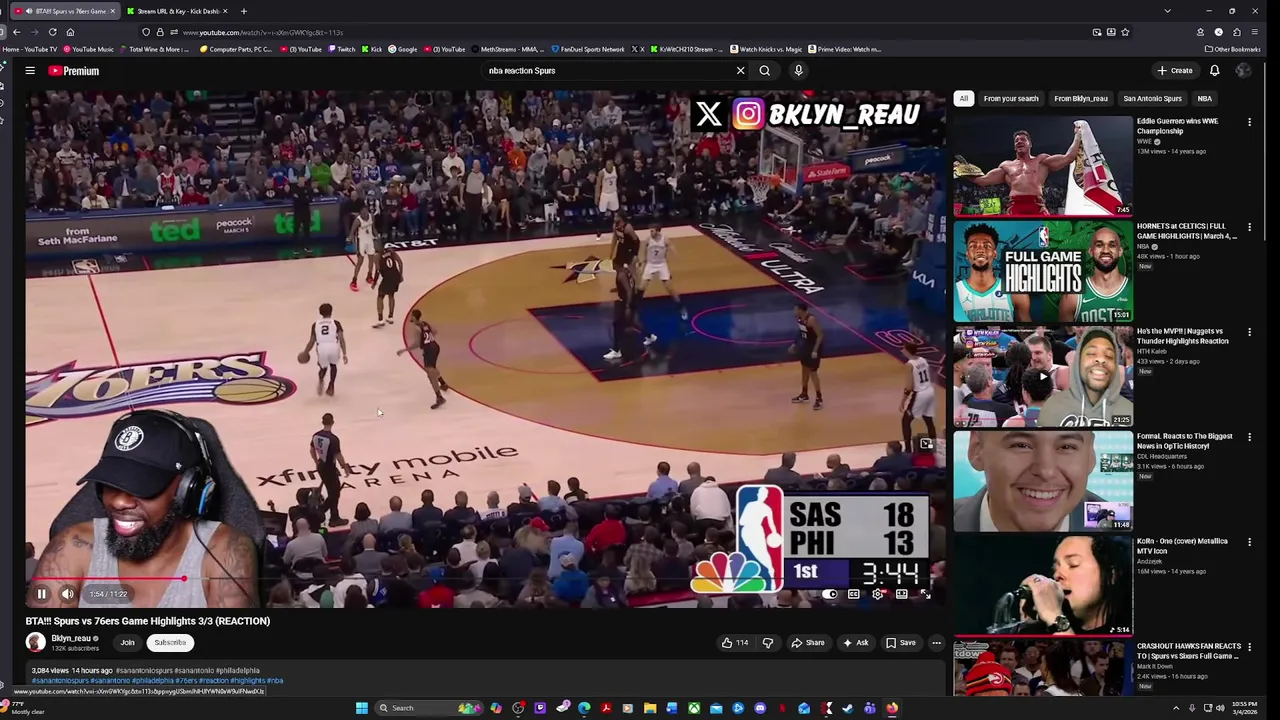Open the Hornets at Celtics highlights thumbnail
Screen dimensions: 1280x720
pos(1043,271)
